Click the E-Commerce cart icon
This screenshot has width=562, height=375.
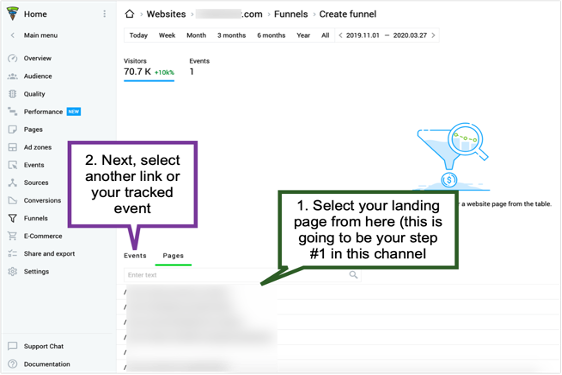pyautogui.click(x=13, y=236)
